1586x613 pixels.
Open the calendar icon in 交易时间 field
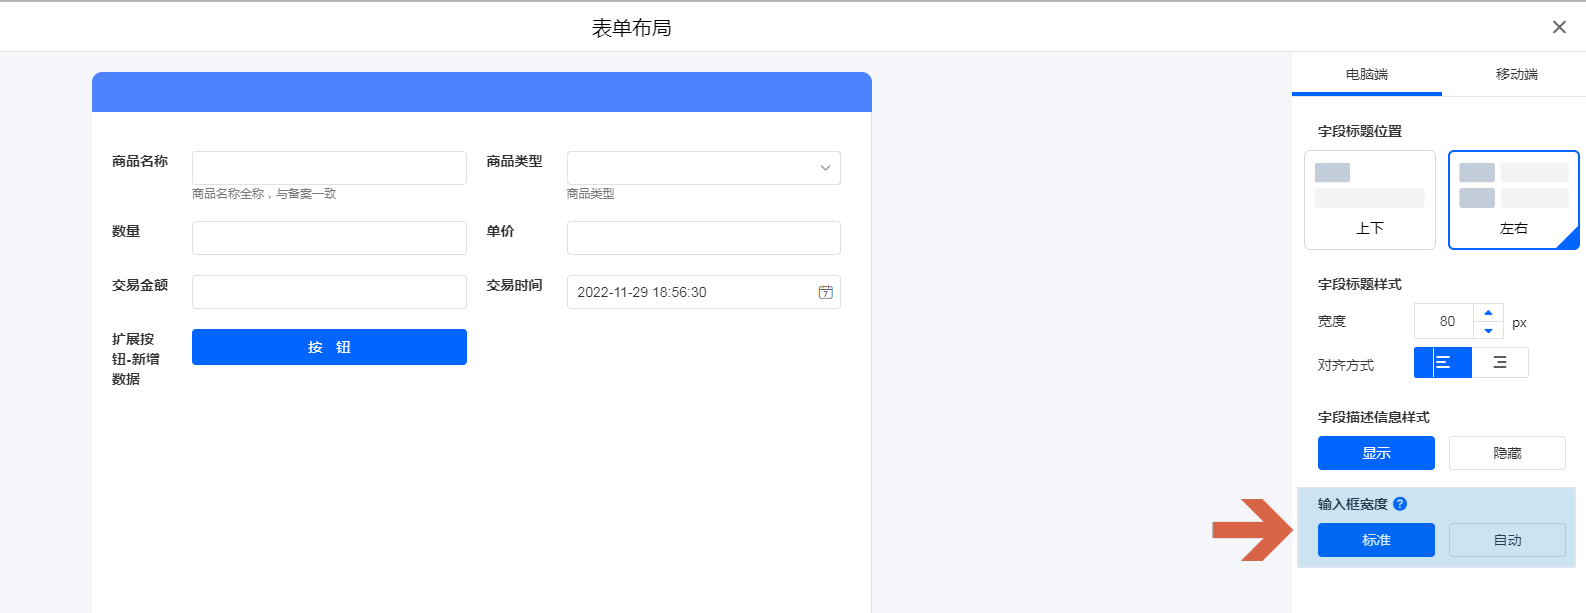point(826,292)
